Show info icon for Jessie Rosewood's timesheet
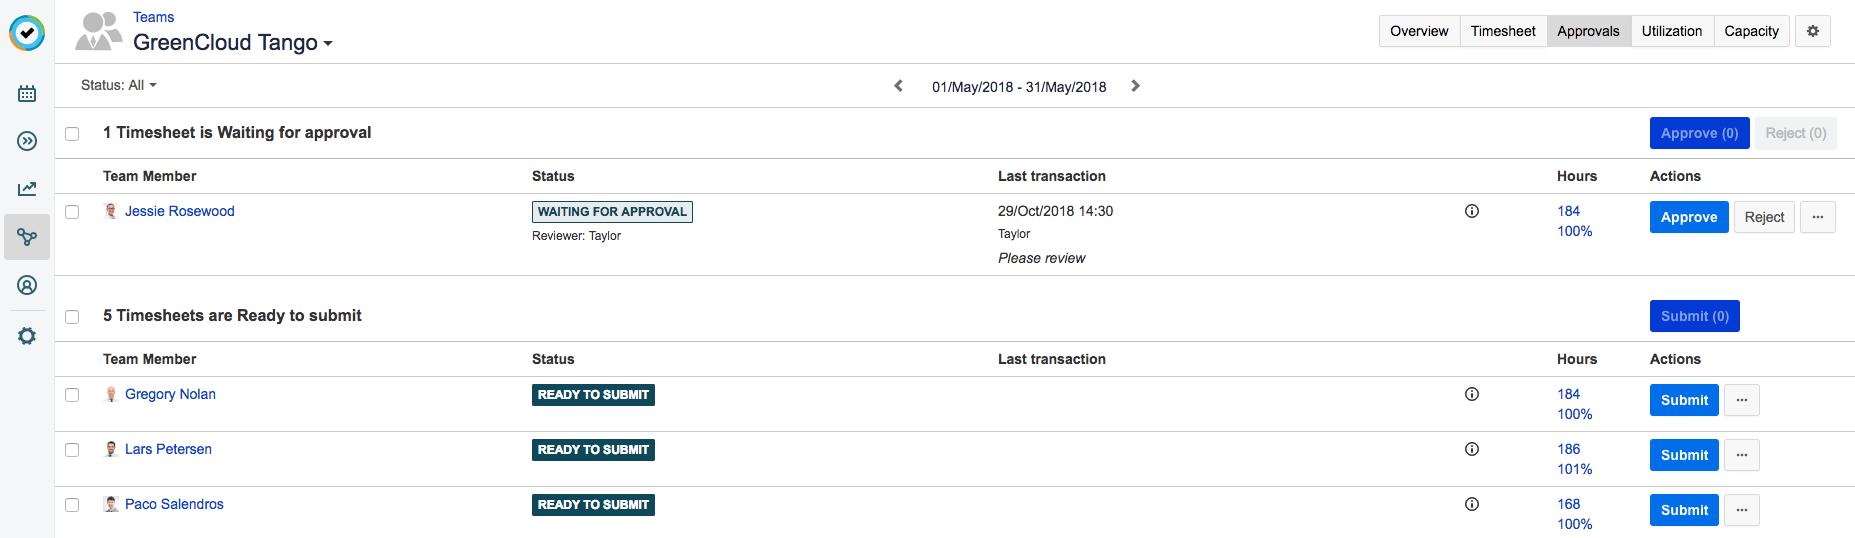Screen dimensions: 1855x538 pyautogui.click(x=1472, y=211)
